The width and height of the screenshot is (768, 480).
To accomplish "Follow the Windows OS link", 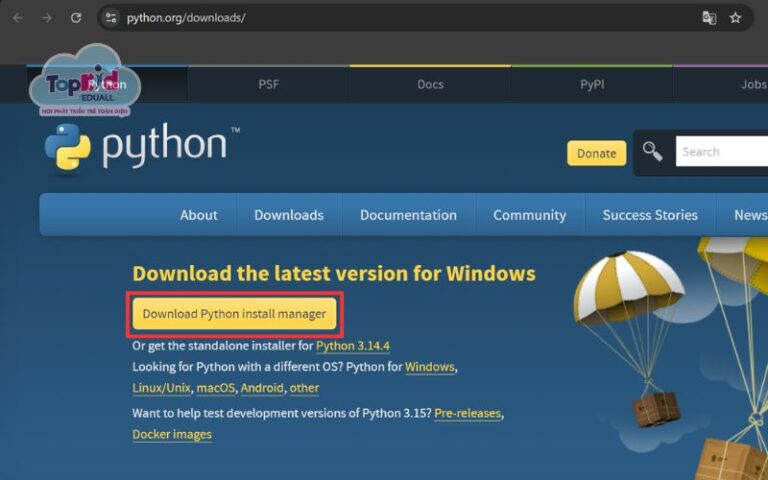I will (x=430, y=367).
